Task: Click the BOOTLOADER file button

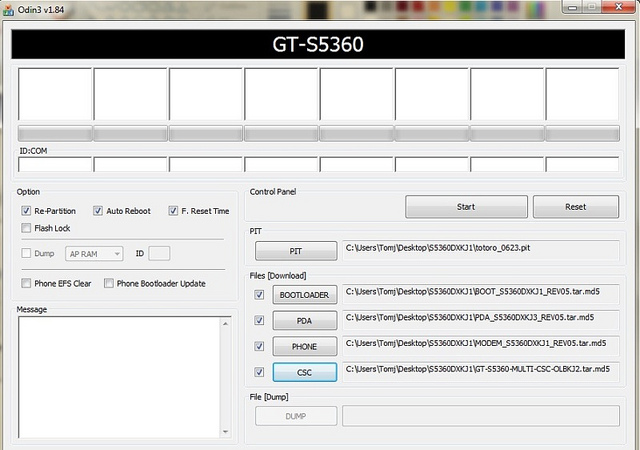Action: click(x=304, y=295)
